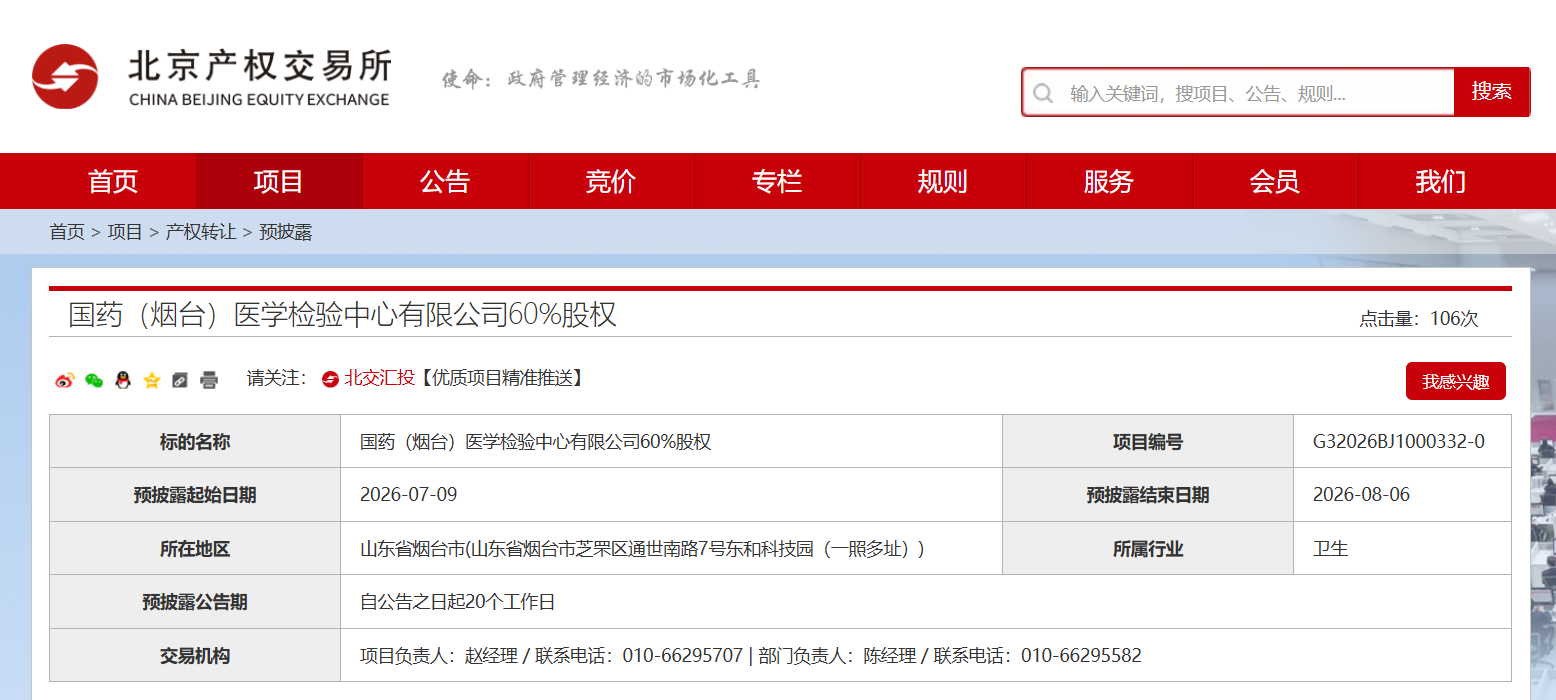The width and height of the screenshot is (1556, 700).
Task: Go to 项目 in the breadcrumb
Action: point(125,232)
